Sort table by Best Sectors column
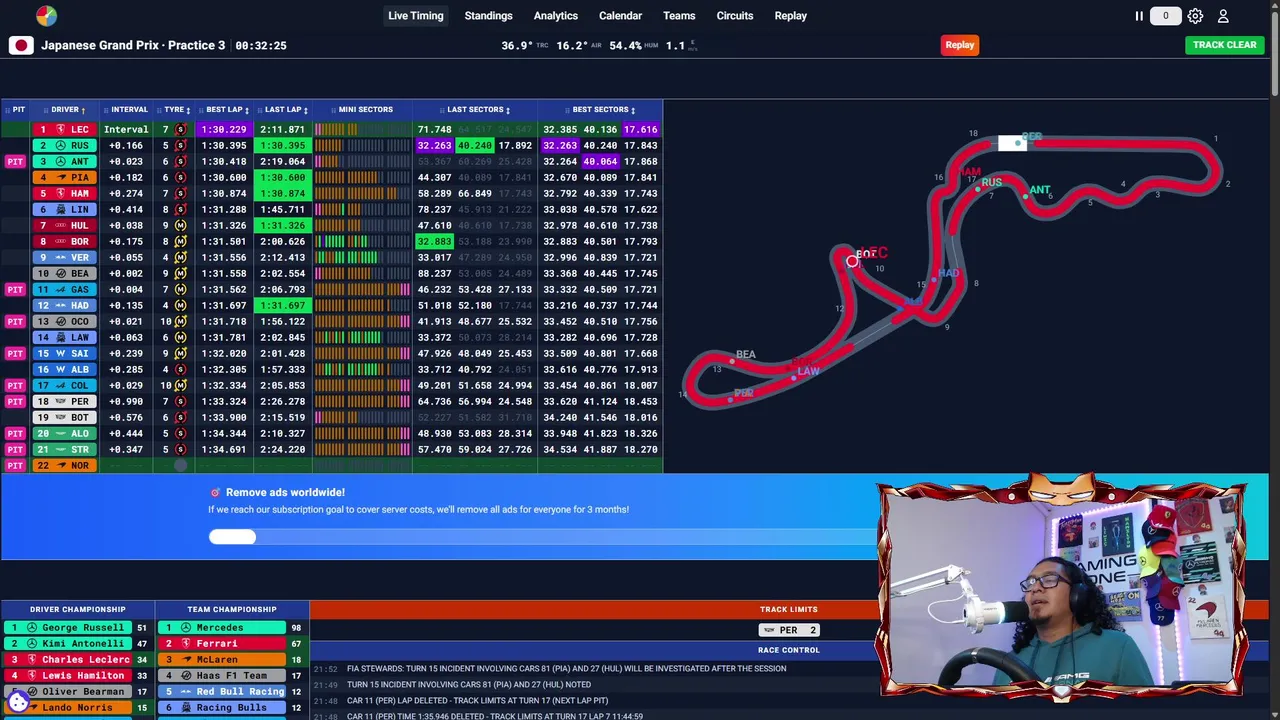Image resolution: width=1280 pixels, height=720 pixels. point(601,110)
